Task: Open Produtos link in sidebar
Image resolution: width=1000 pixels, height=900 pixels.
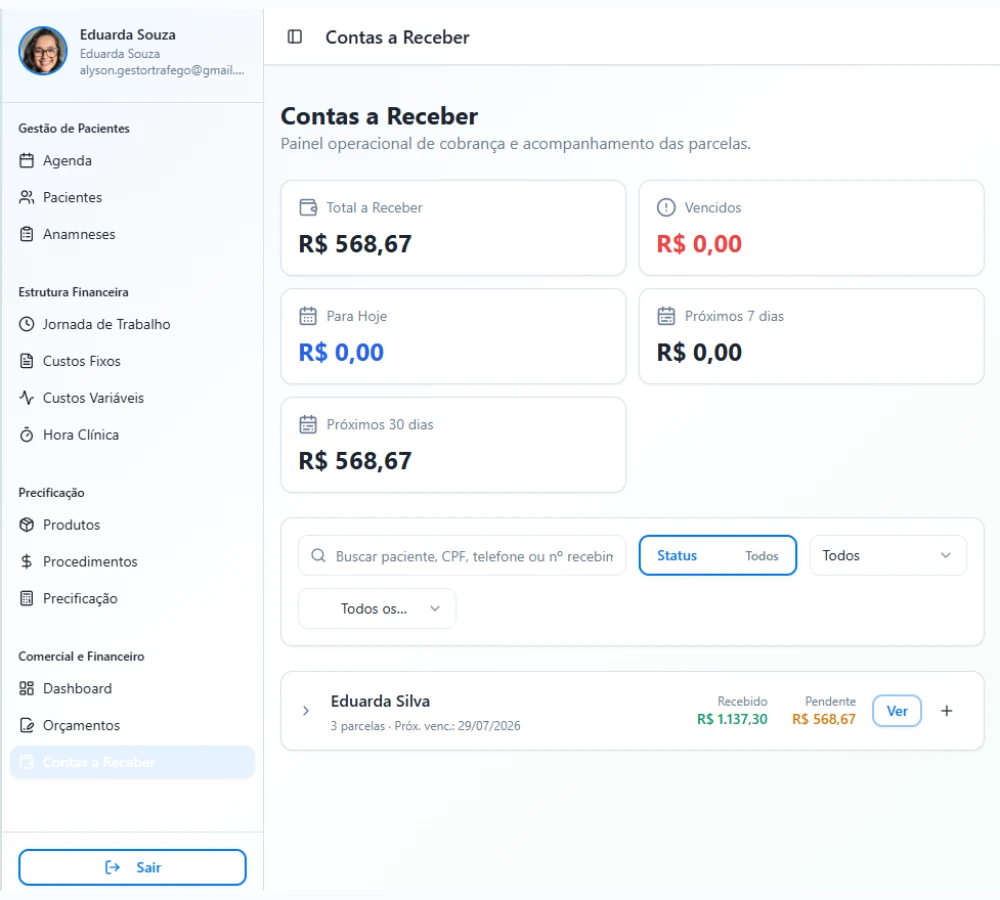Action: [x=132, y=524]
